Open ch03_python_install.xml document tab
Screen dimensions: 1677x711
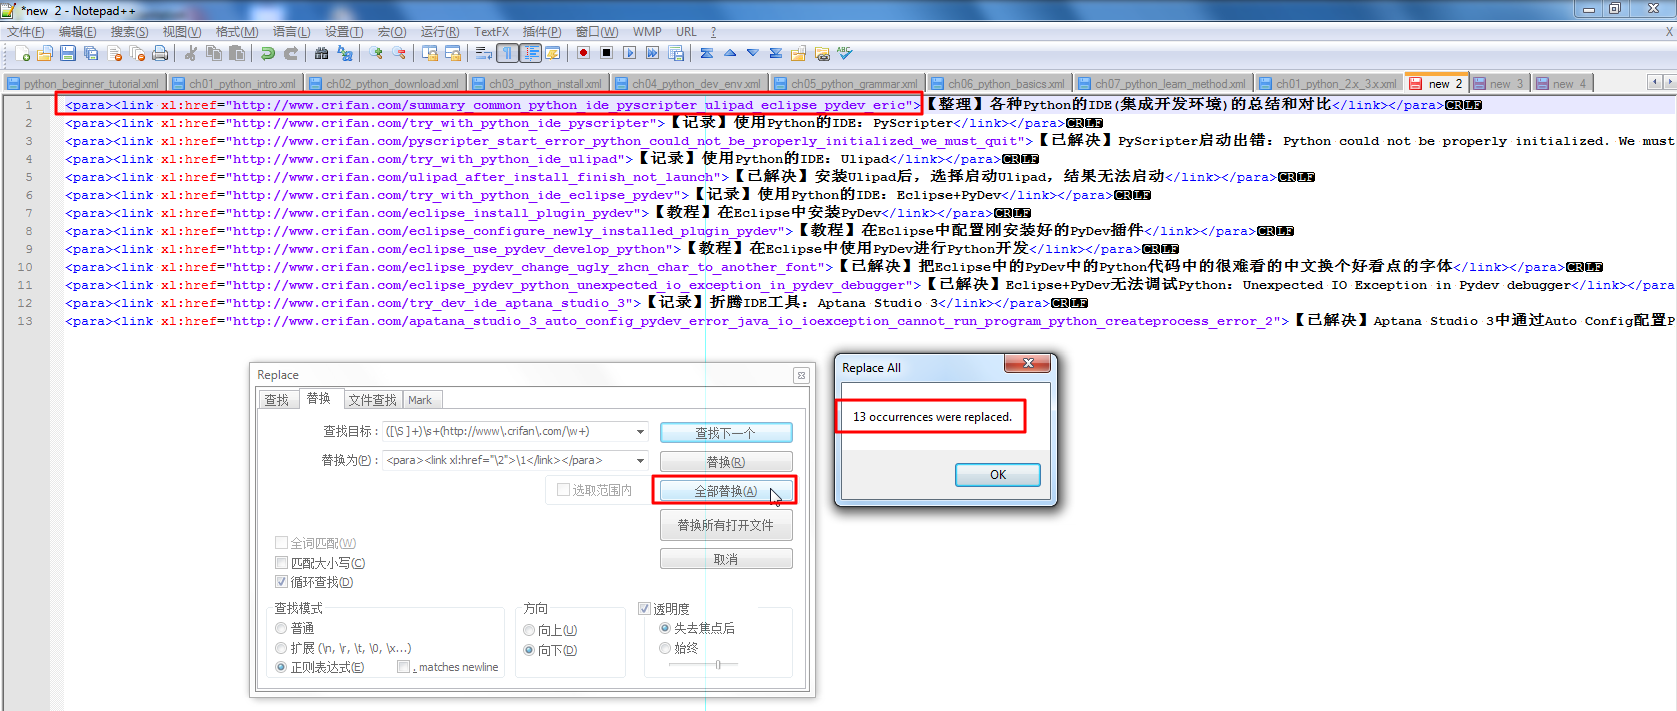pos(538,84)
